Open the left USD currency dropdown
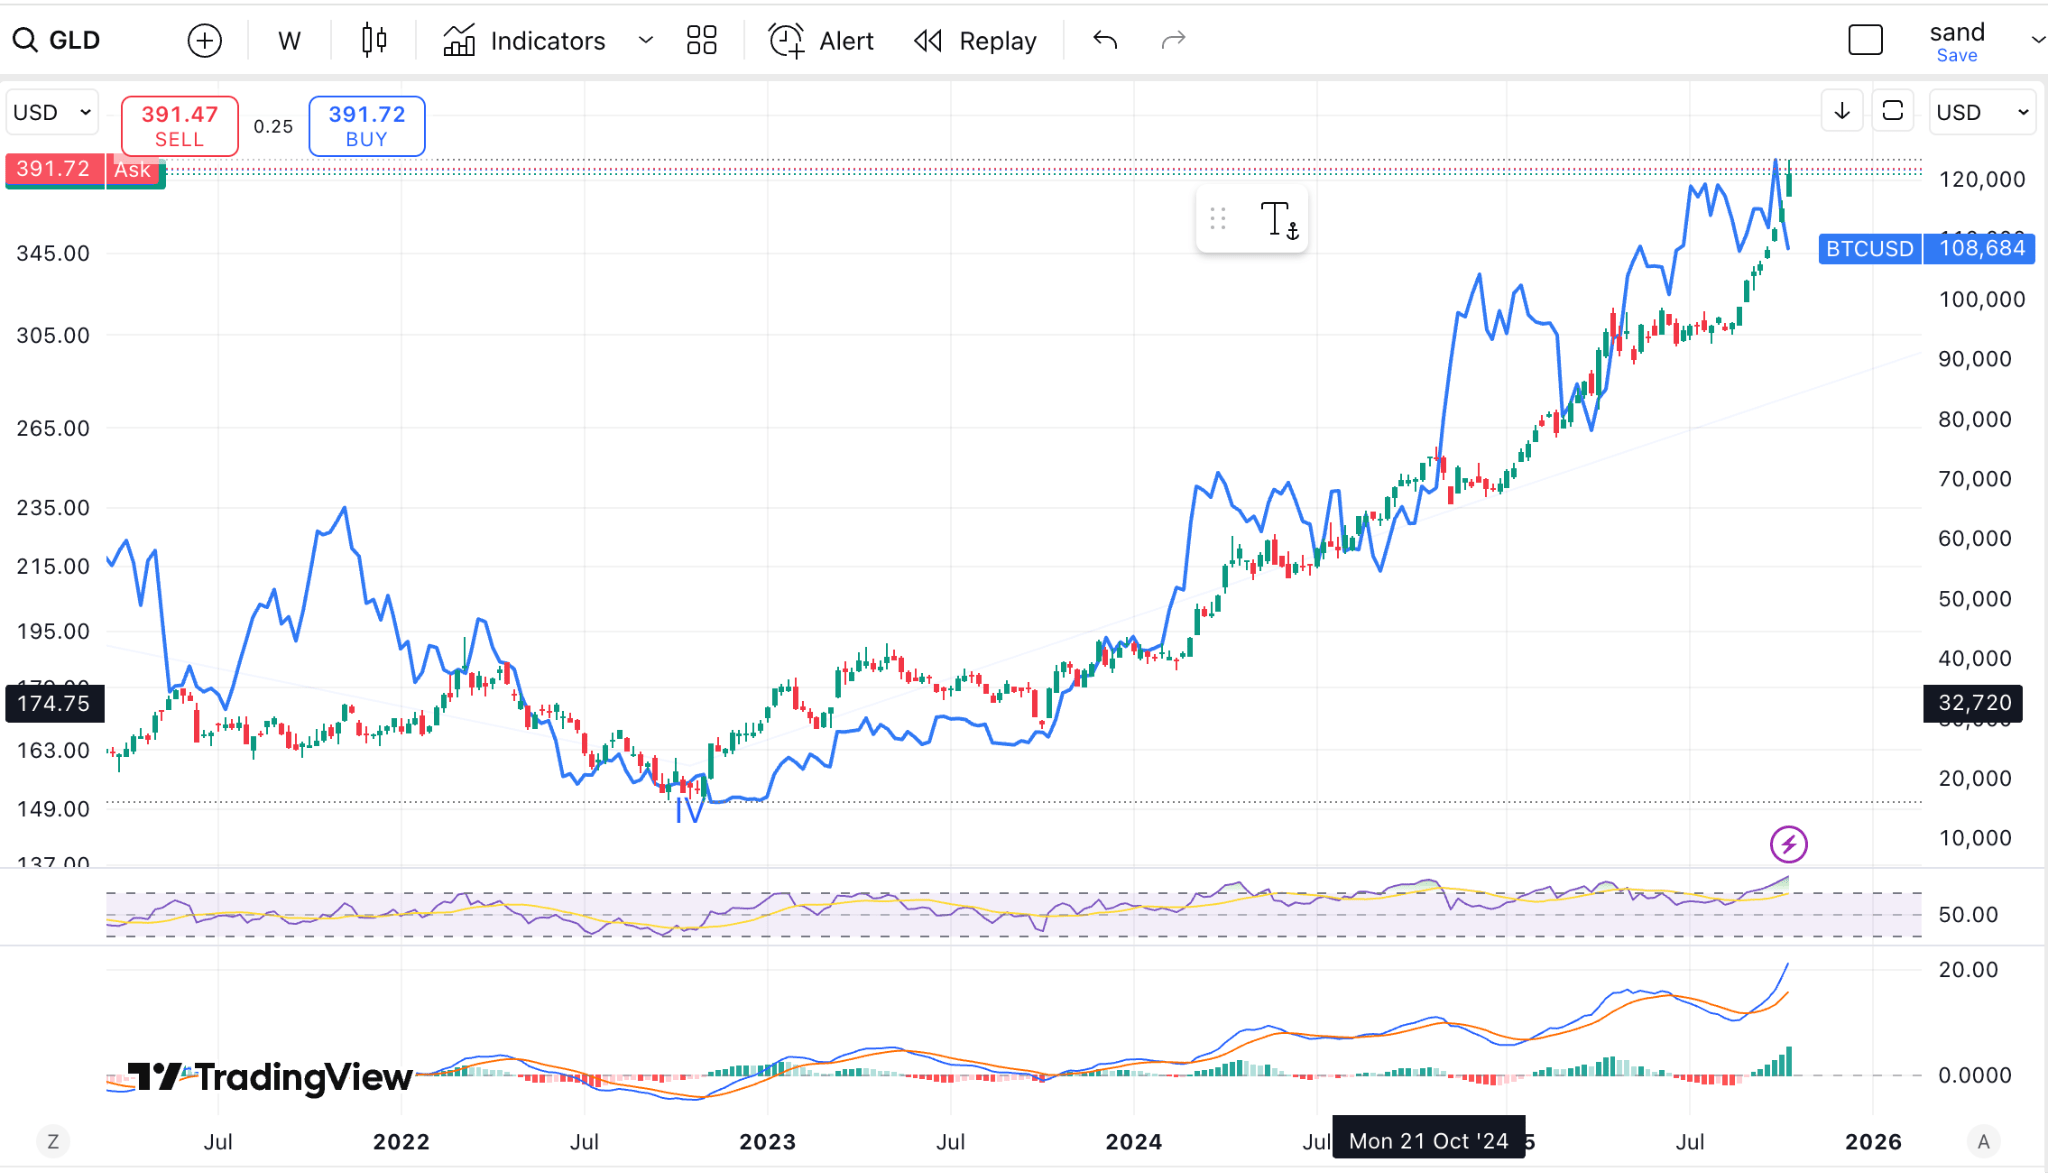The width and height of the screenshot is (2048, 1173). coord(51,111)
